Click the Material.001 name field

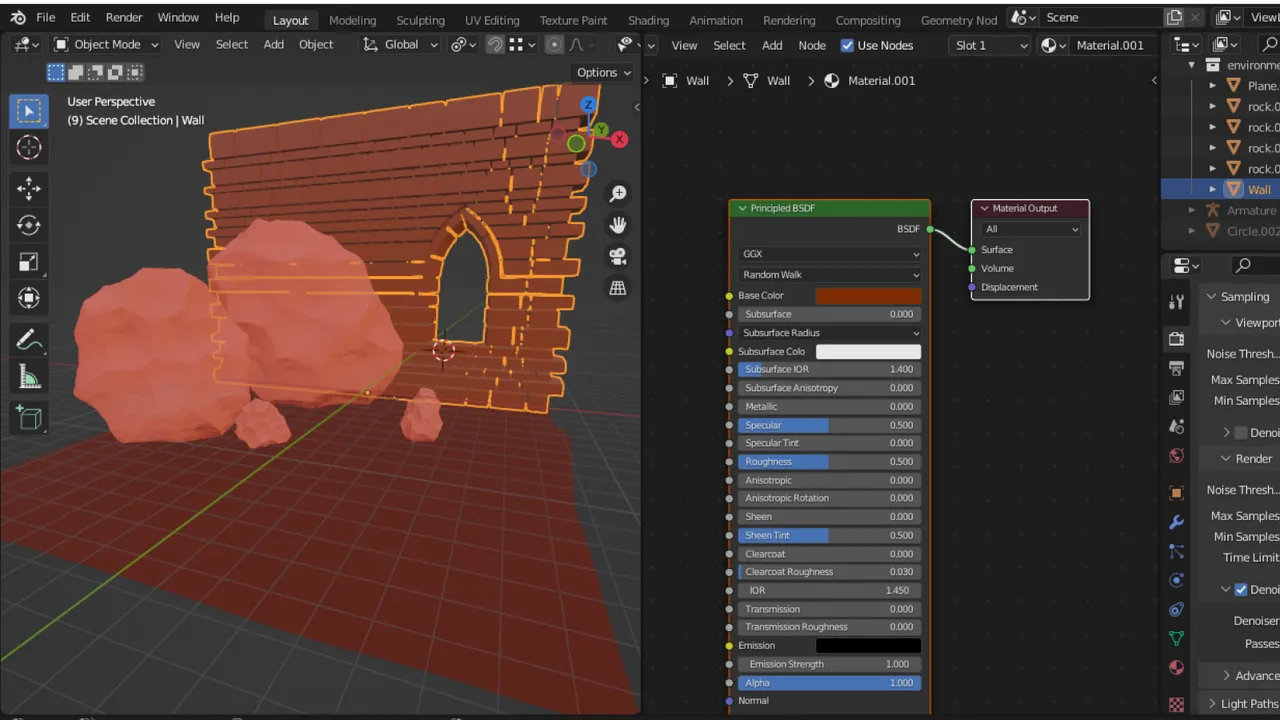pyautogui.click(x=1110, y=45)
